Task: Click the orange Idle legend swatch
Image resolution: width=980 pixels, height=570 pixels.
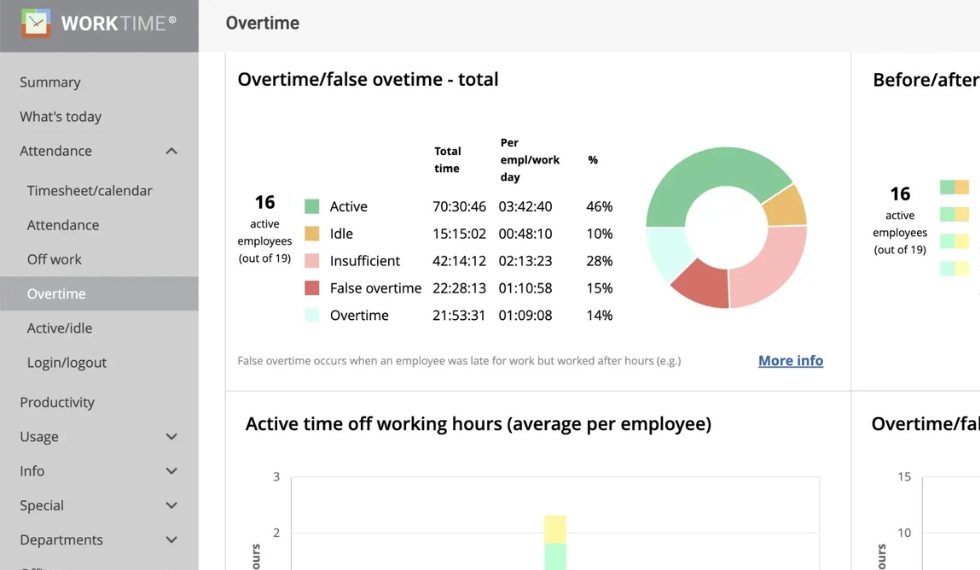Action: 312,234
